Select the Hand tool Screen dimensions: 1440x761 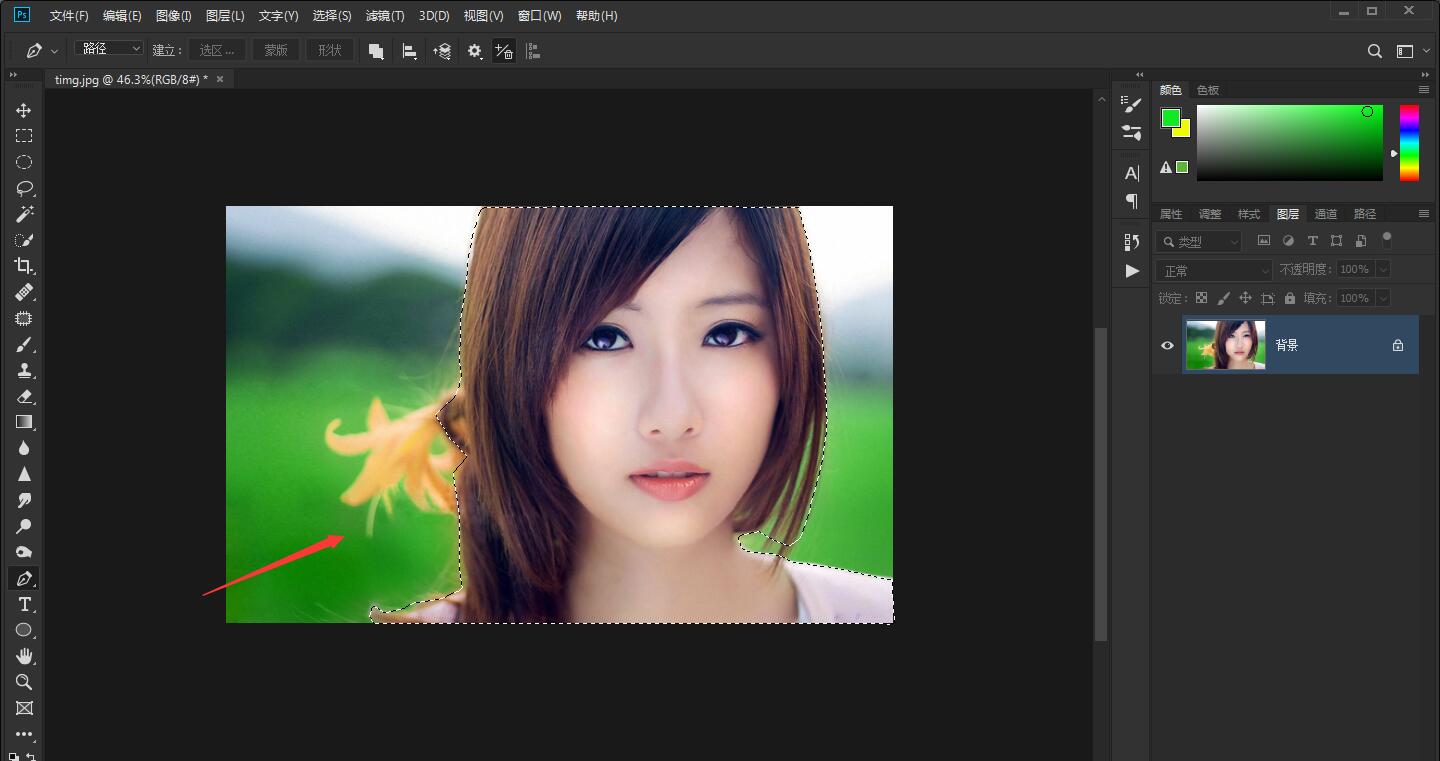tap(24, 656)
